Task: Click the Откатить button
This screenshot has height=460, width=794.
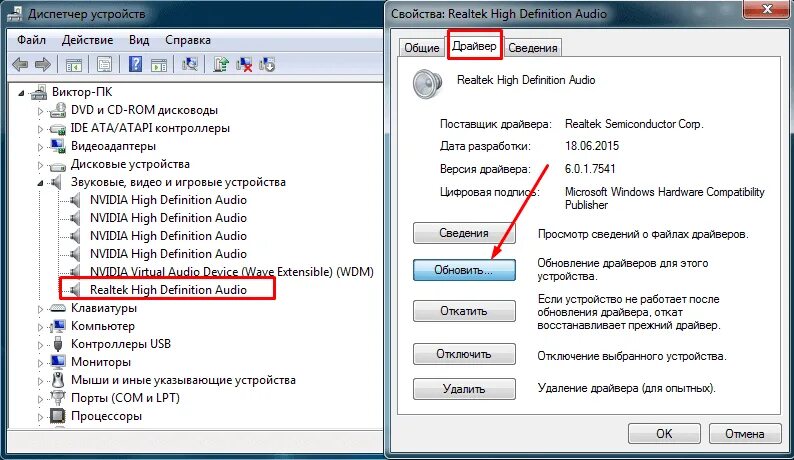Action: pos(464,311)
